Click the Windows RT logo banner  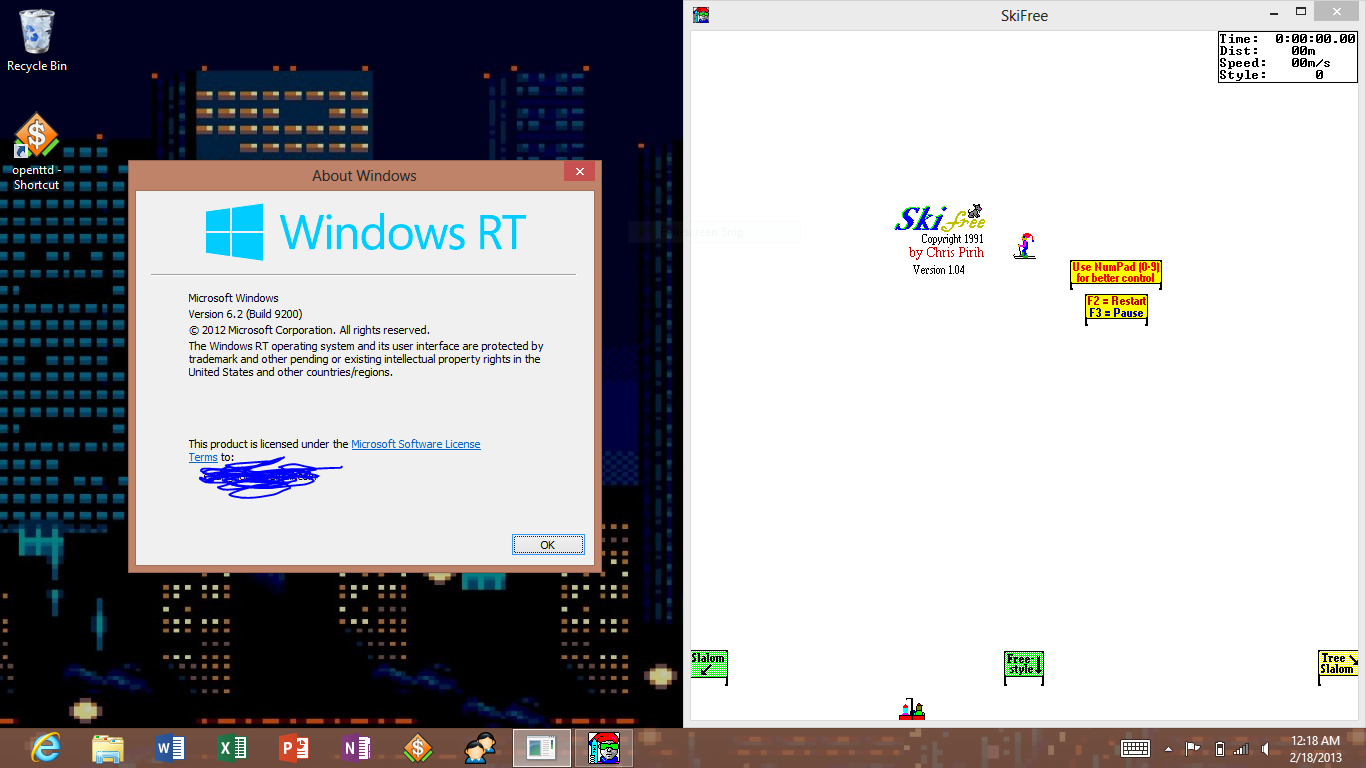pyautogui.click(x=364, y=233)
